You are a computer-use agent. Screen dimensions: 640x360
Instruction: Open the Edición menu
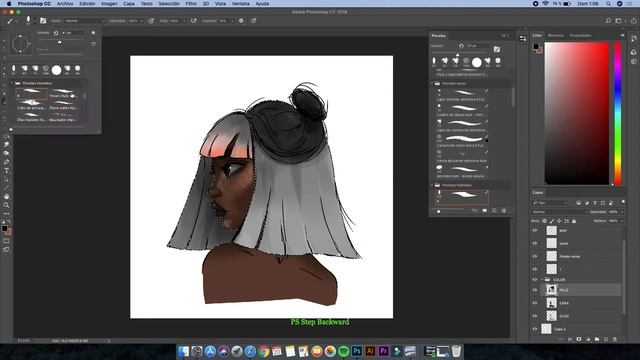[87, 4]
